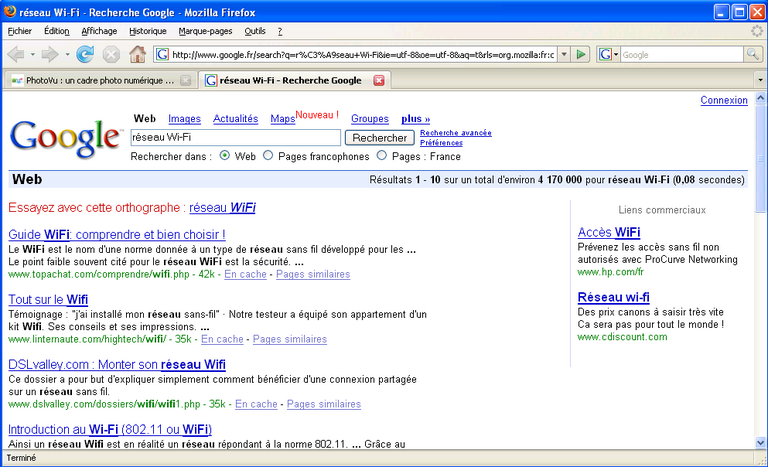
Task: Open Pages similaires for linternaute.com result
Action: [x=290, y=339]
